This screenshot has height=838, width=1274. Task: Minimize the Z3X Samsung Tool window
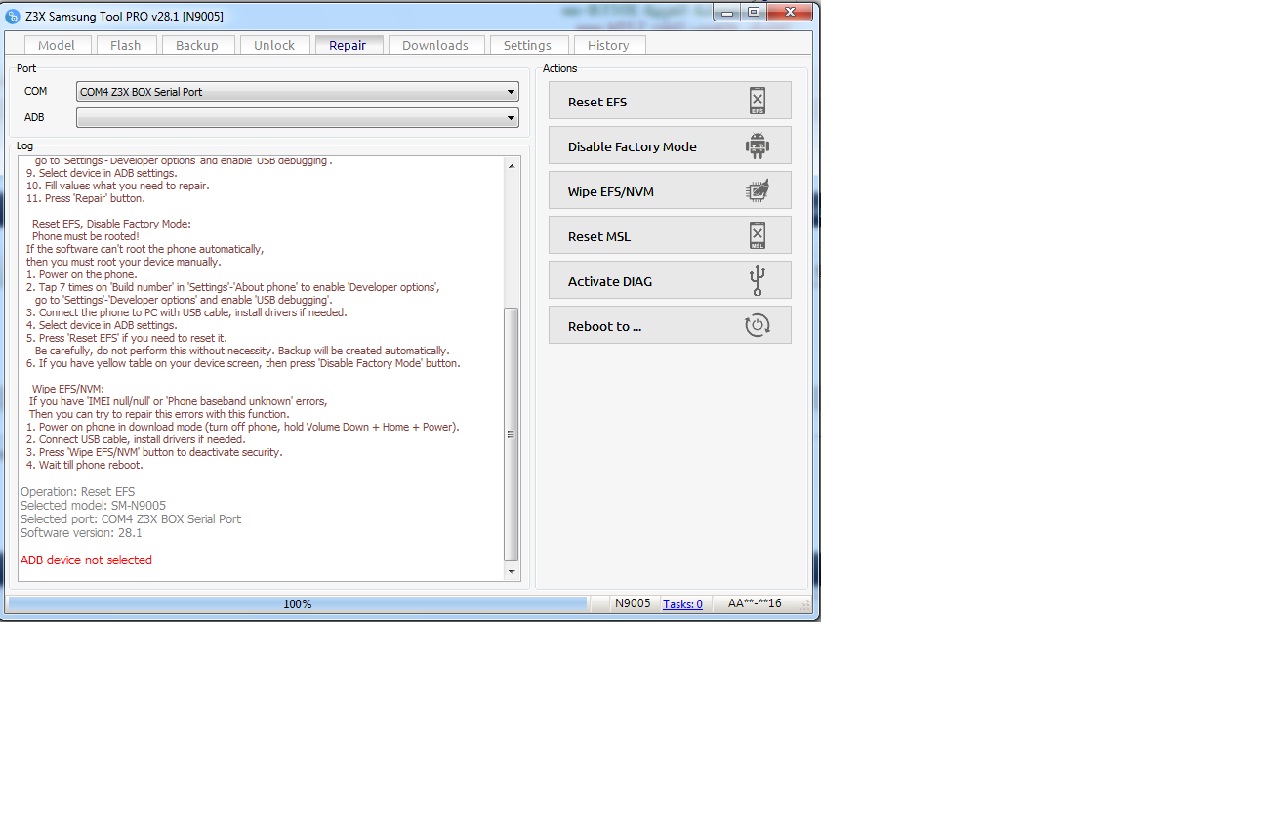(x=727, y=11)
